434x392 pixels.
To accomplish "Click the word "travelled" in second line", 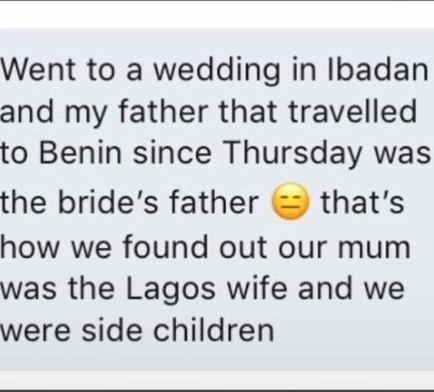I will tap(352, 111).
